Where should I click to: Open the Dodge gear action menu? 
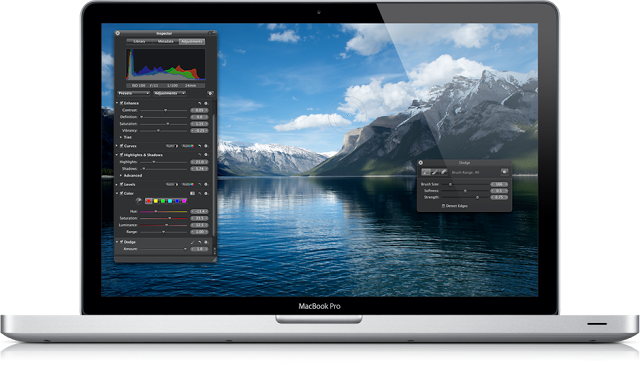pyautogui.click(x=206, y=242)
